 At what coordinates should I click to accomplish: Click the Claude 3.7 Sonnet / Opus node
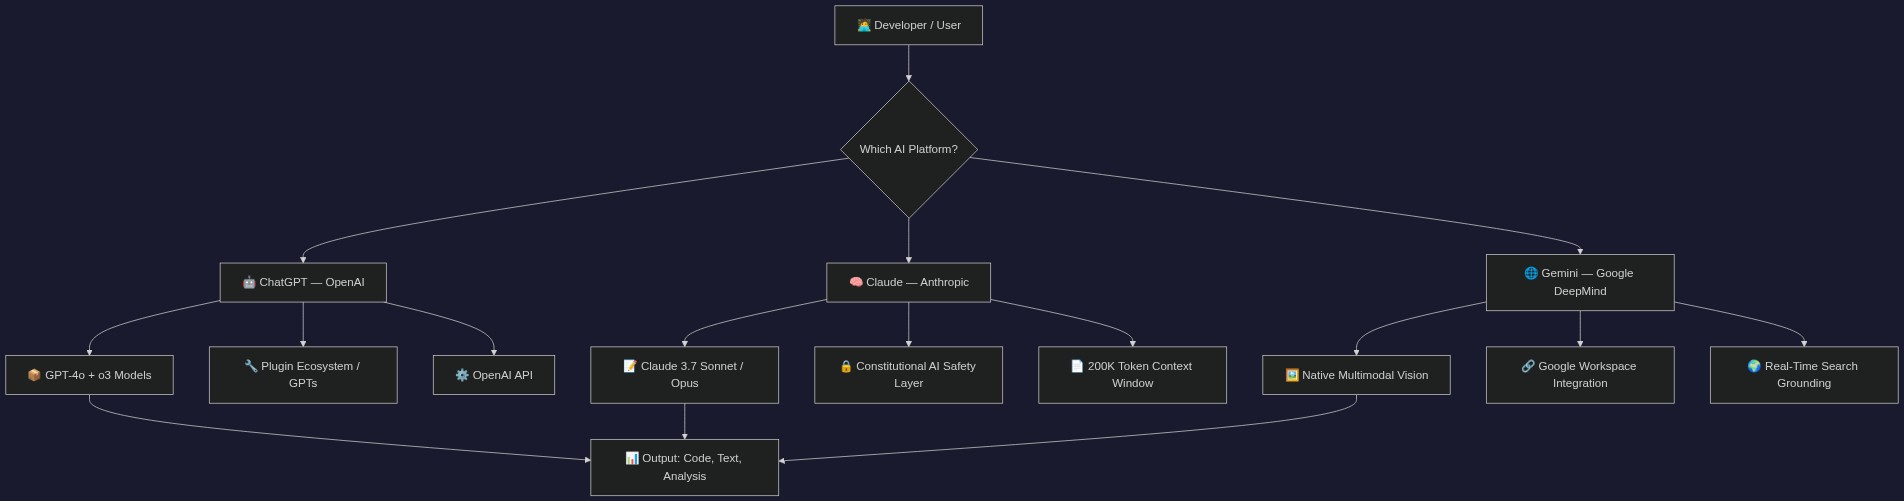(684, 375)
